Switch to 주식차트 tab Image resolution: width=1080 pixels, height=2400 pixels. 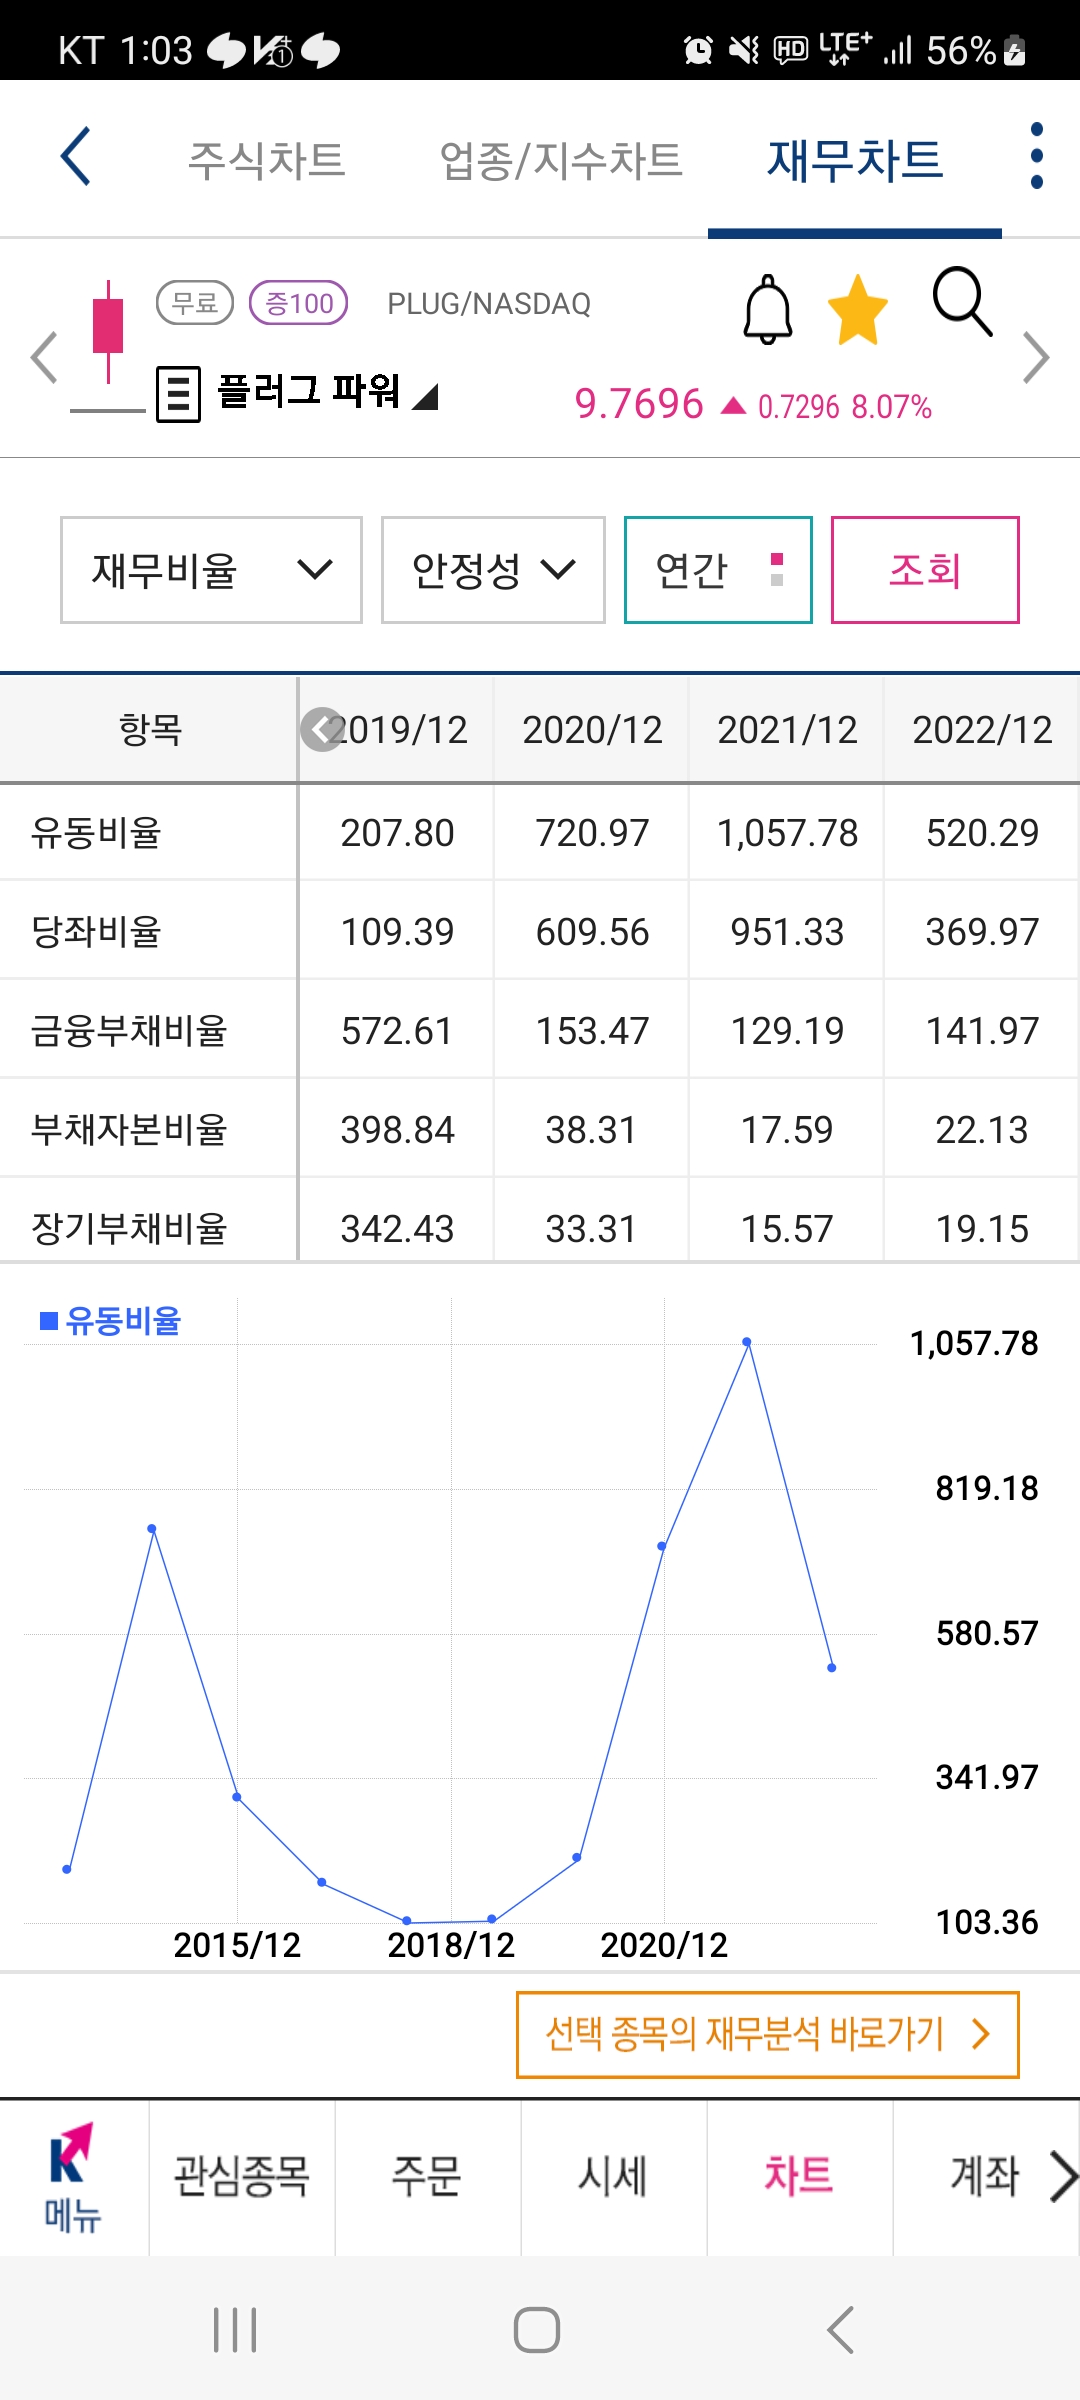pyautogui.click(x=267, y=160)
